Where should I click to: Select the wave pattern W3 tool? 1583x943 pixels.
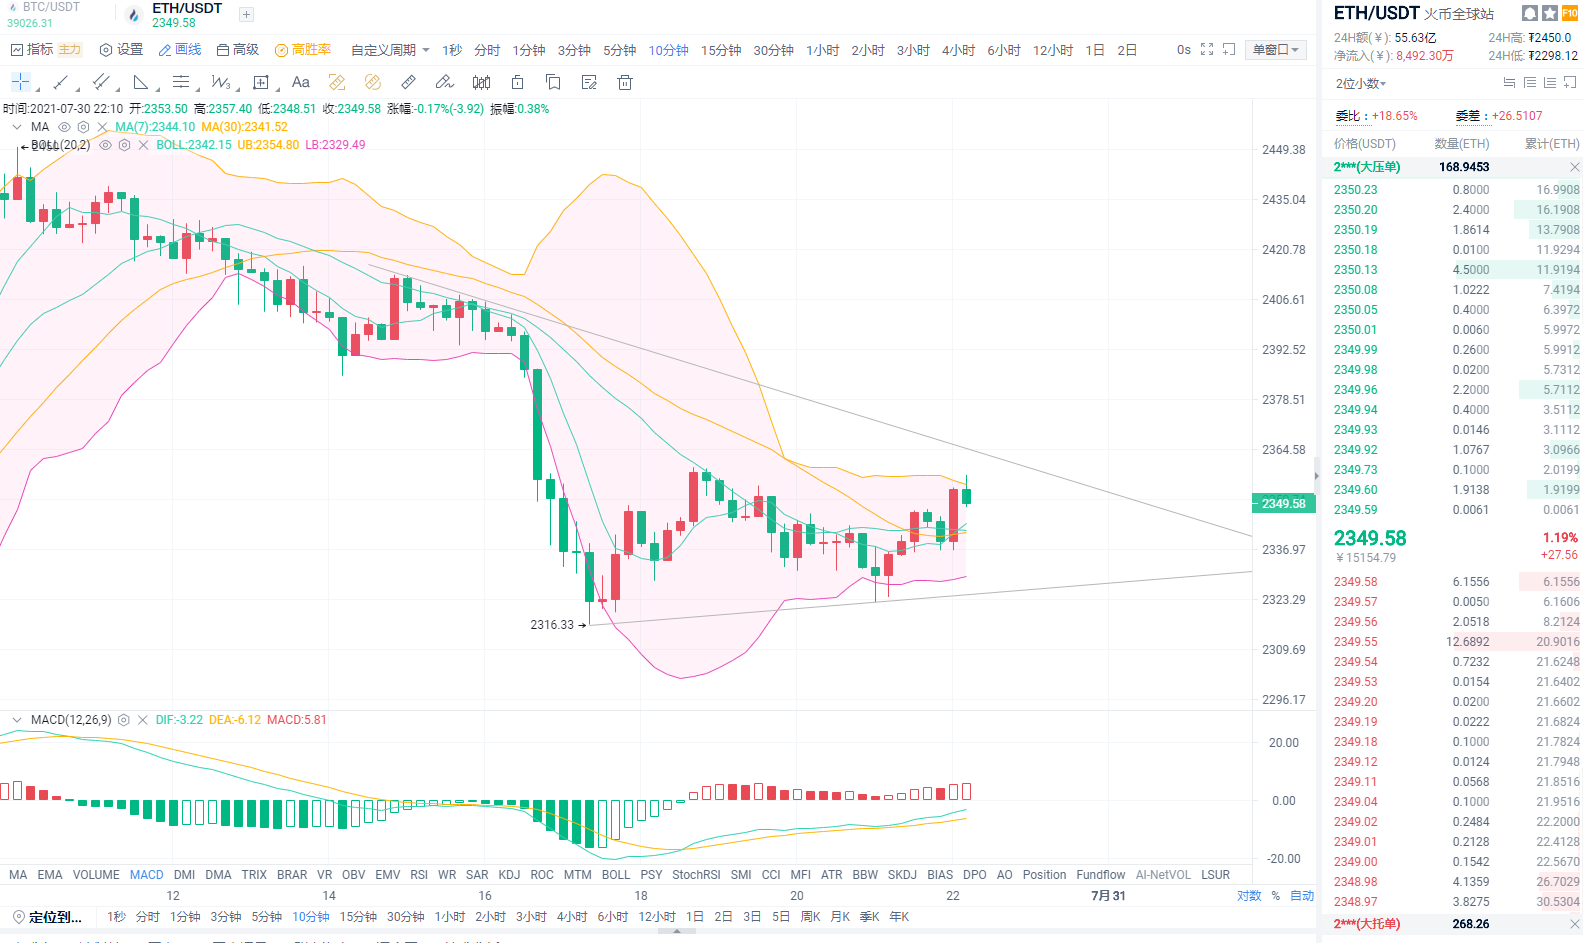coord(221,82)
